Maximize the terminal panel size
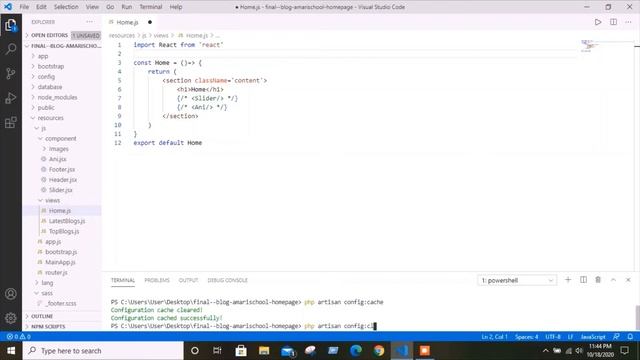Image resolution: width=640 pixels, height=360 pixels. pyautogui.click(x=613, y=280)
